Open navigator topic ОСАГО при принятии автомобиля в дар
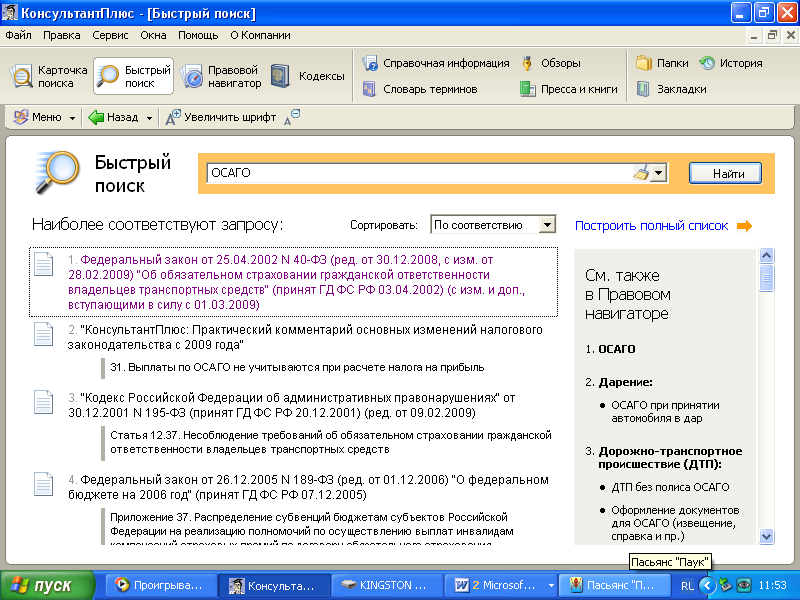This screenshot has width=800, height=600. tap(665, 412)
